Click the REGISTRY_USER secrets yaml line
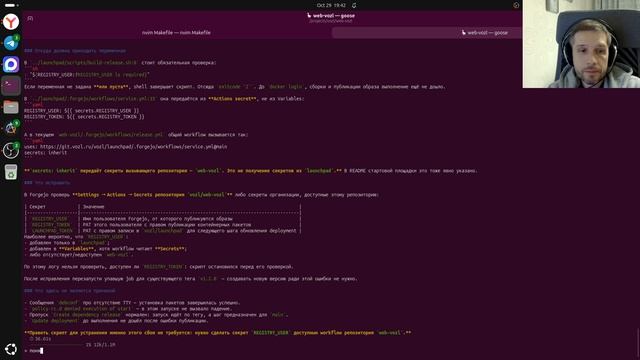 coord(82,111)
